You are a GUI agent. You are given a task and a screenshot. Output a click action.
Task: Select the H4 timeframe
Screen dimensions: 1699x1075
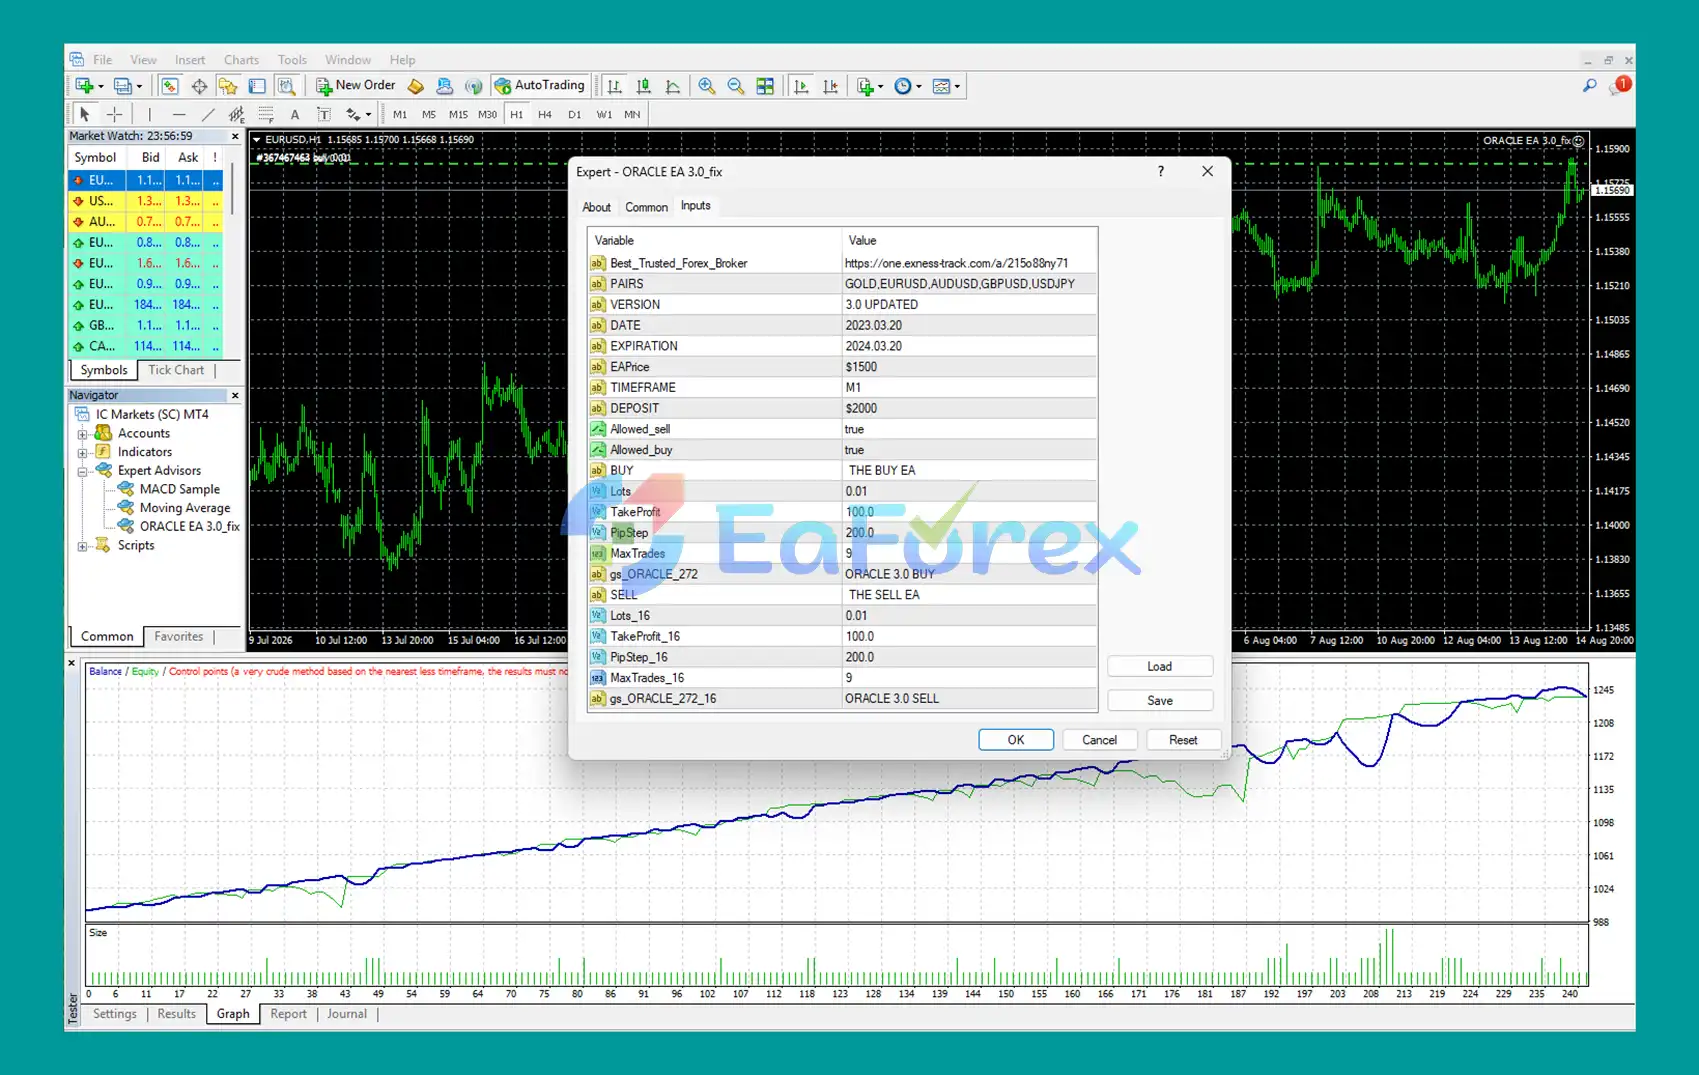pos(545,115)
